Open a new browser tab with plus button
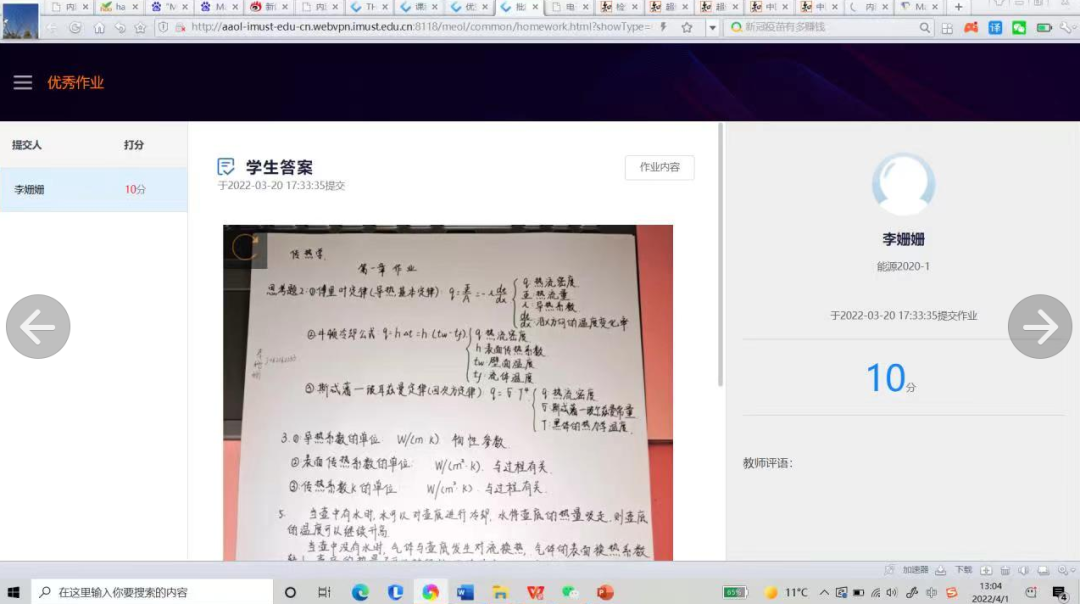The height and width of the screenshot is (604, 1080). pyautogui.click(x=958, y=7)
